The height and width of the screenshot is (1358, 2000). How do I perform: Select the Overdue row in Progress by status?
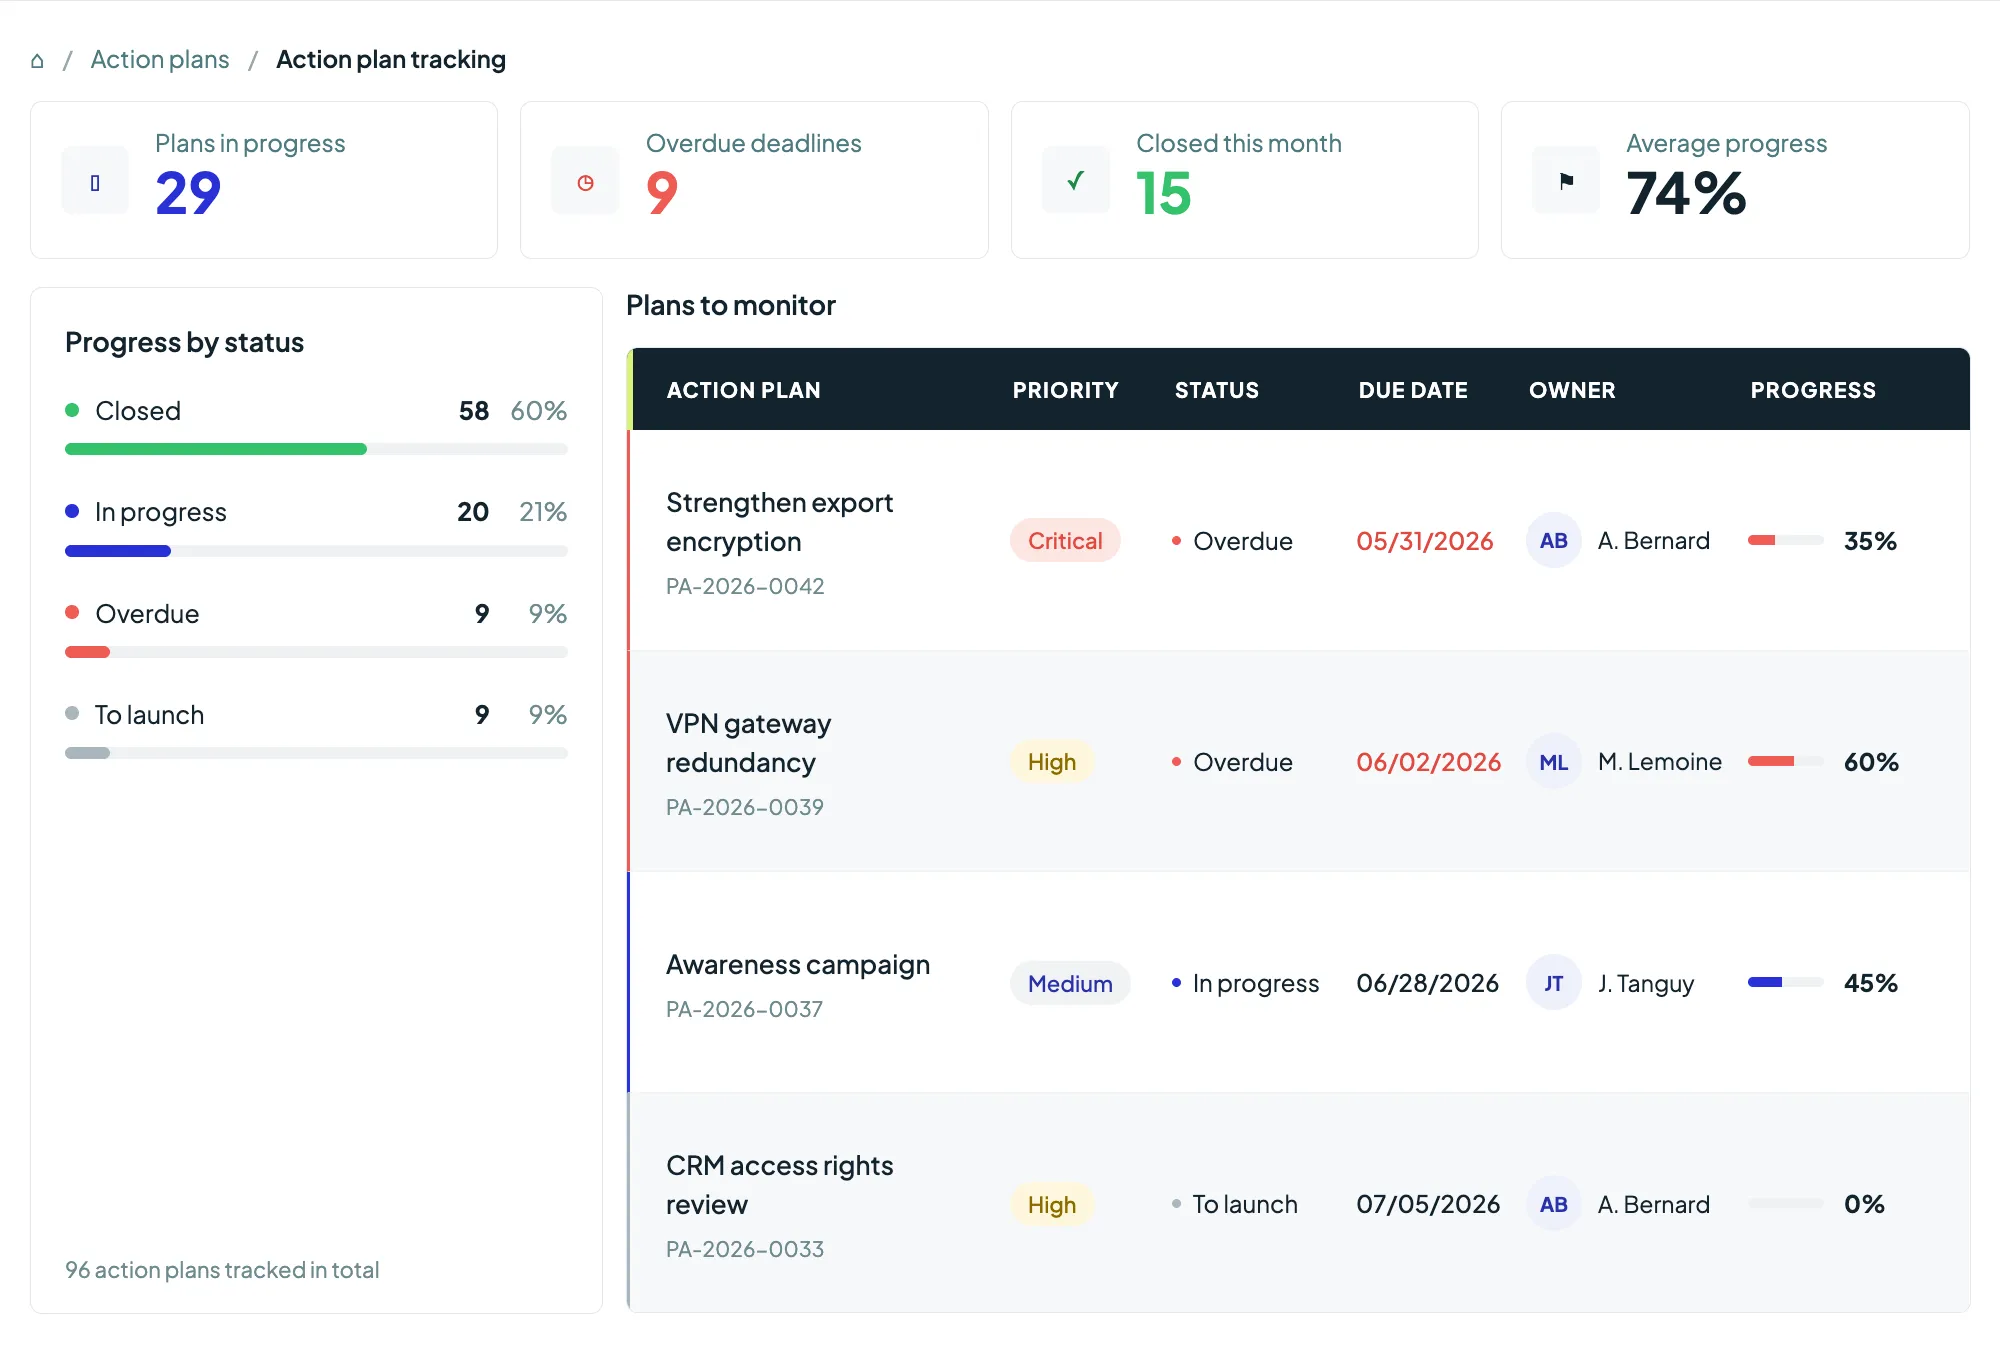[316, 629]
